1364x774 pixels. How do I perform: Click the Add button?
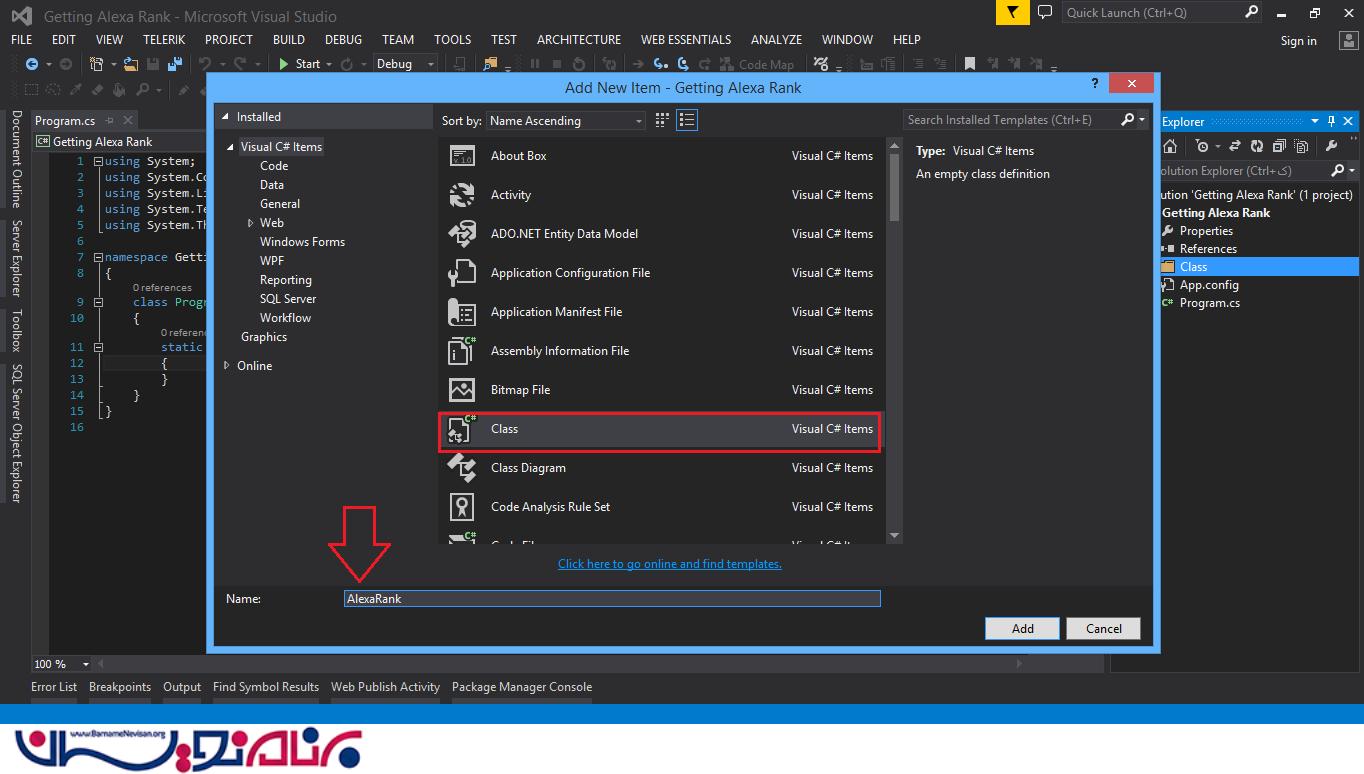[1022, 629]
